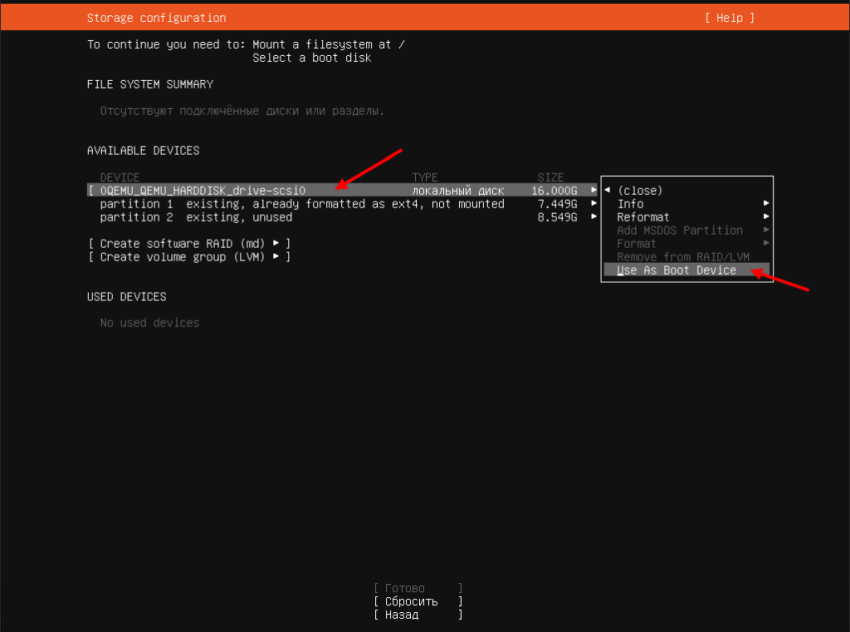This screenshot has width=850, height=632.
Task: Expand arrow next to 8.549G partition
Action: coord(594,216)
